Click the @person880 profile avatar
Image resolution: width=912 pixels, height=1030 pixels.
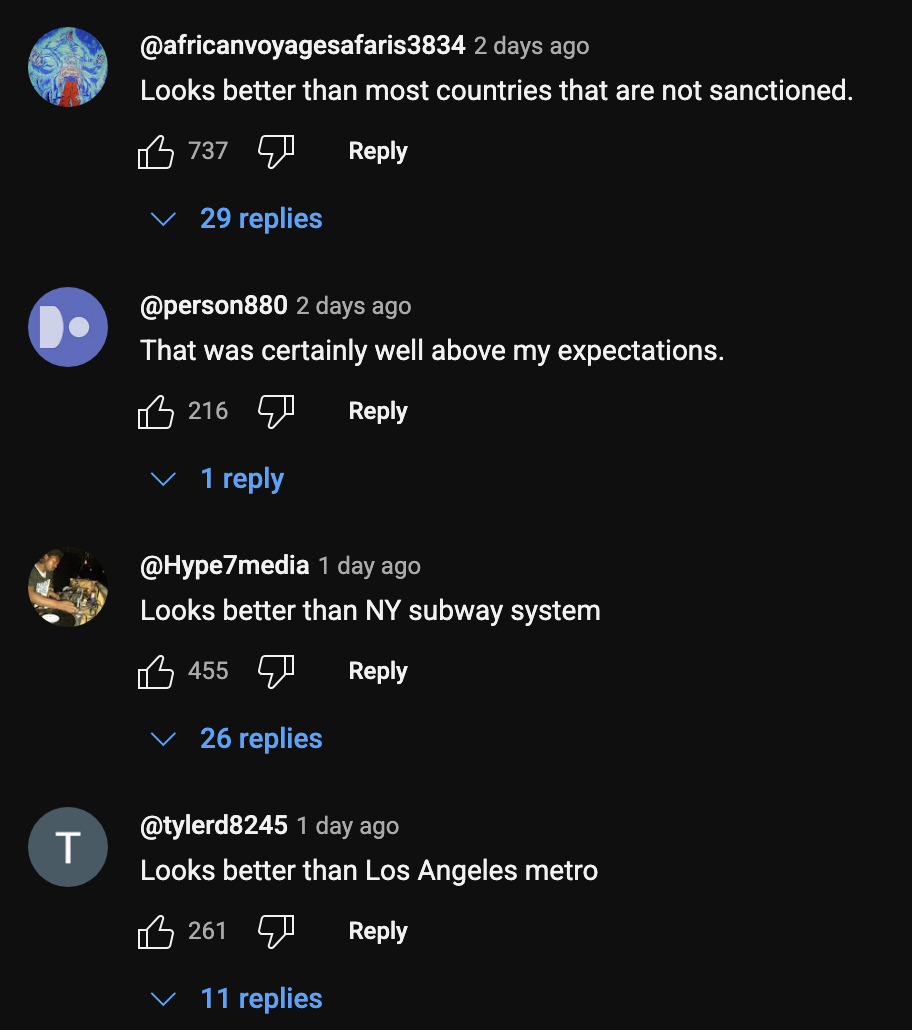(68, 327)
